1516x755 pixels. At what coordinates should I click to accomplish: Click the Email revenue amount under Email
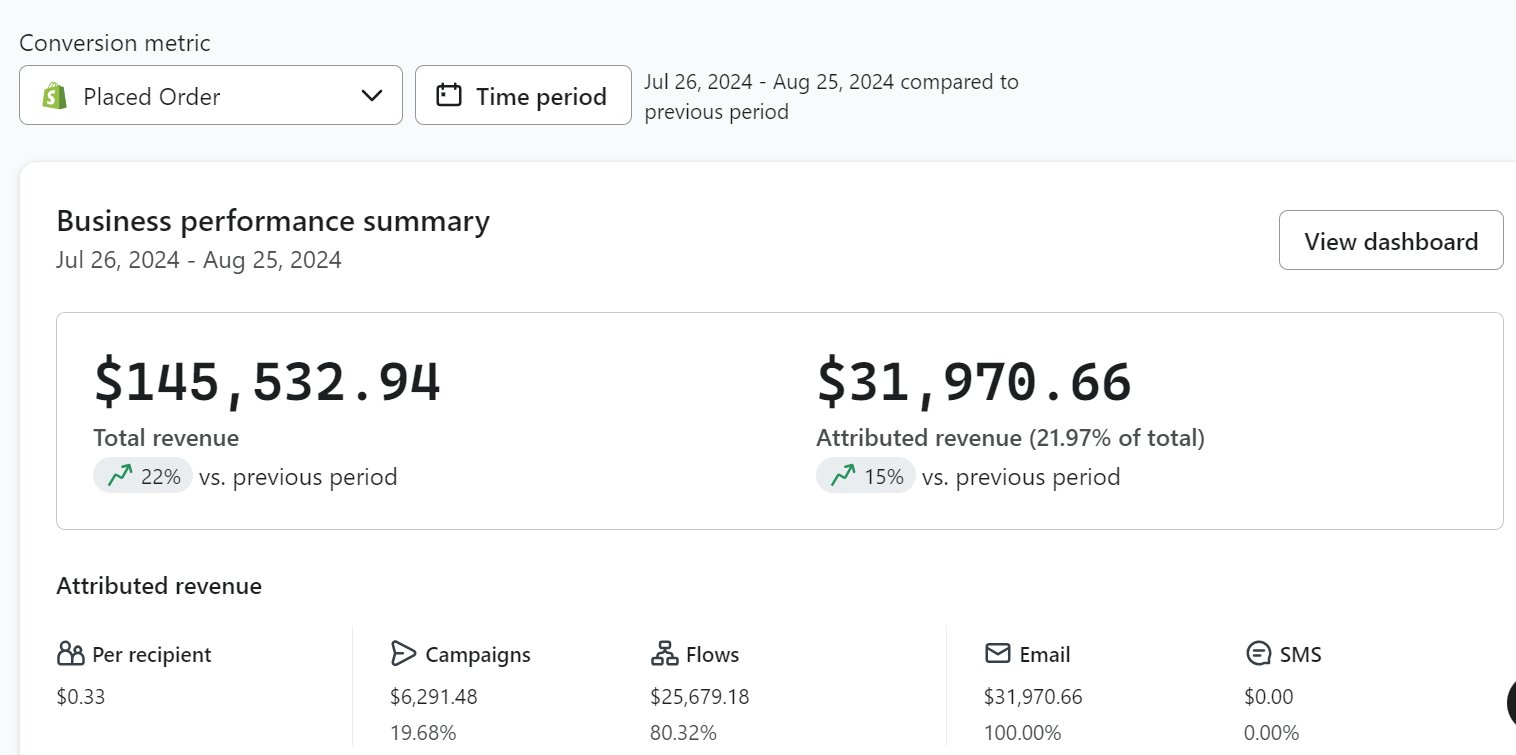tap(1033, 696)
